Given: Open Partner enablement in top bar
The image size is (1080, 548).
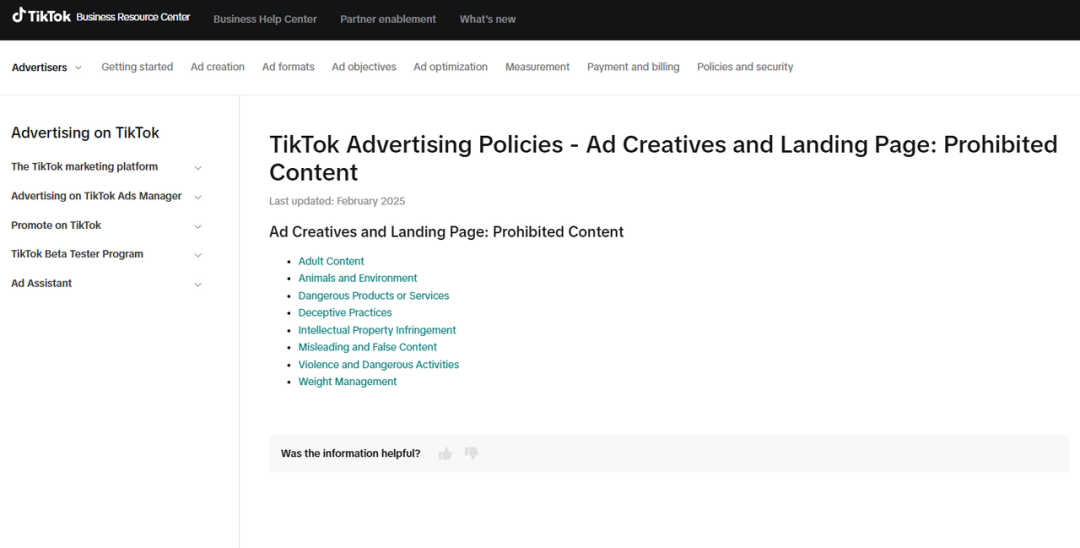Looking at the screenshot, I should click(x=388, y=19).
